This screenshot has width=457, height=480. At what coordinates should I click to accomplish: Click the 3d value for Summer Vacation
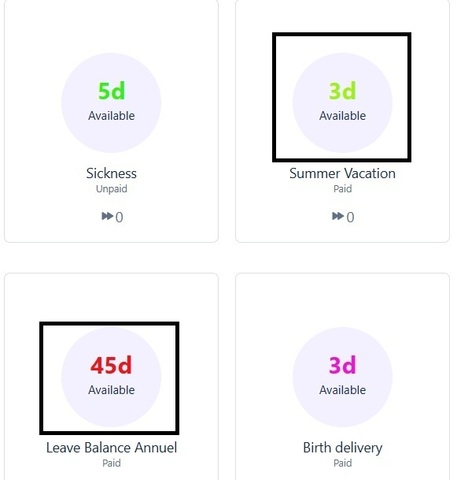[x=342, y=91]
